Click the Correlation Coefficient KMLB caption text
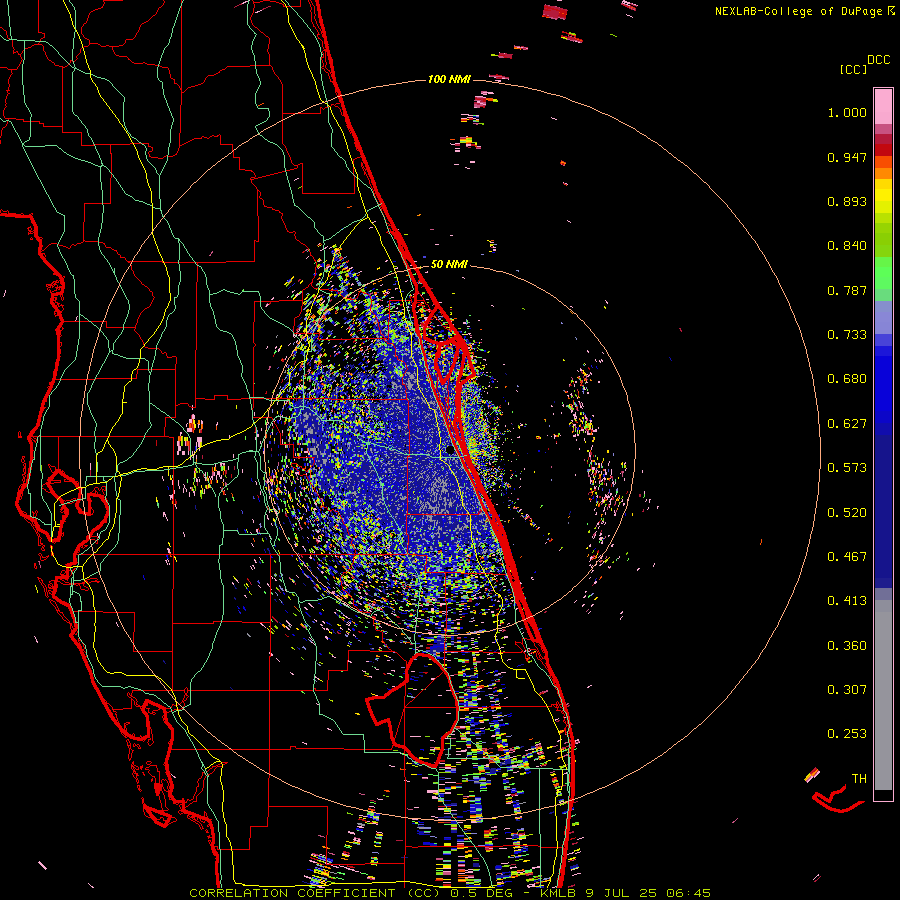 [x=450, y=893]
